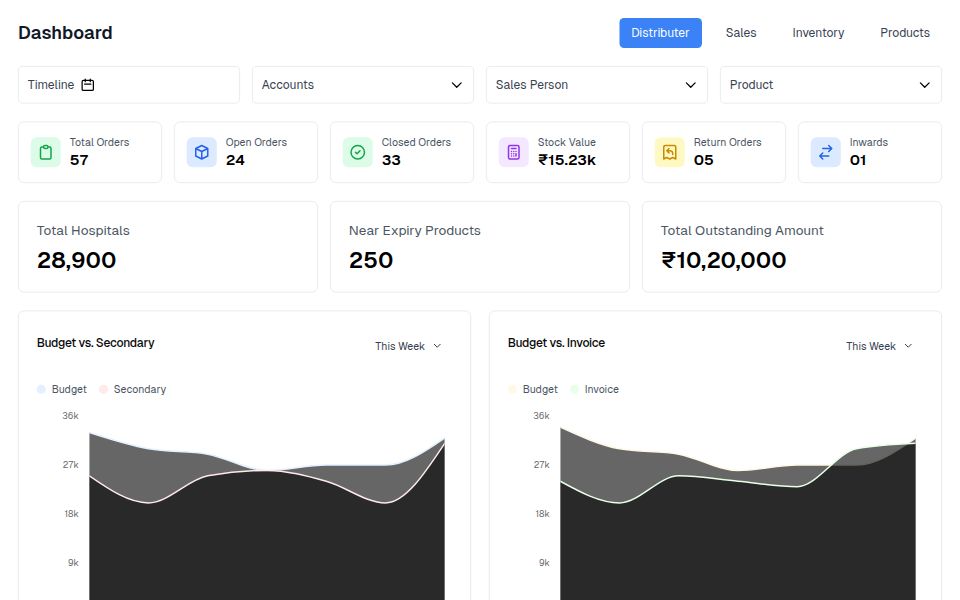Click the Sales navigation option

(x=741, y=32)
